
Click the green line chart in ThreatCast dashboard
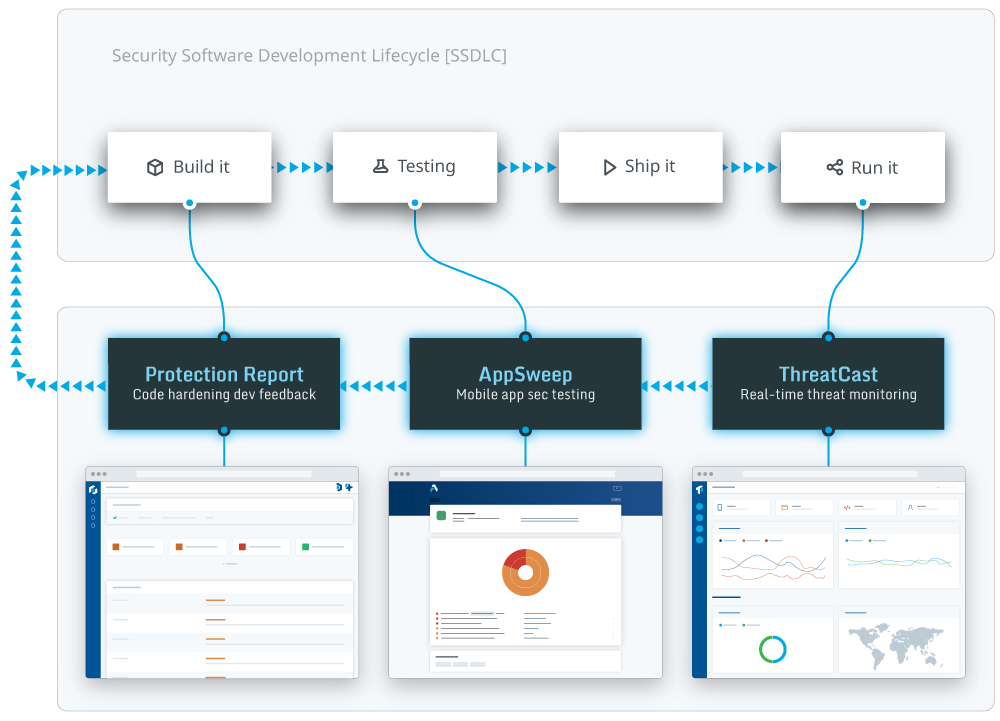click(x=899, y=562)
